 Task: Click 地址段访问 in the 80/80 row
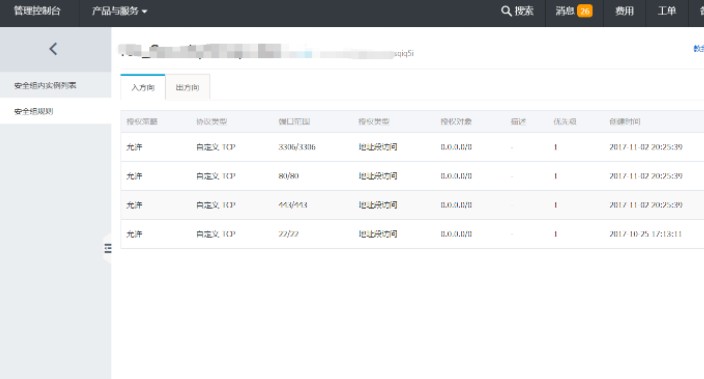[378, 176]
